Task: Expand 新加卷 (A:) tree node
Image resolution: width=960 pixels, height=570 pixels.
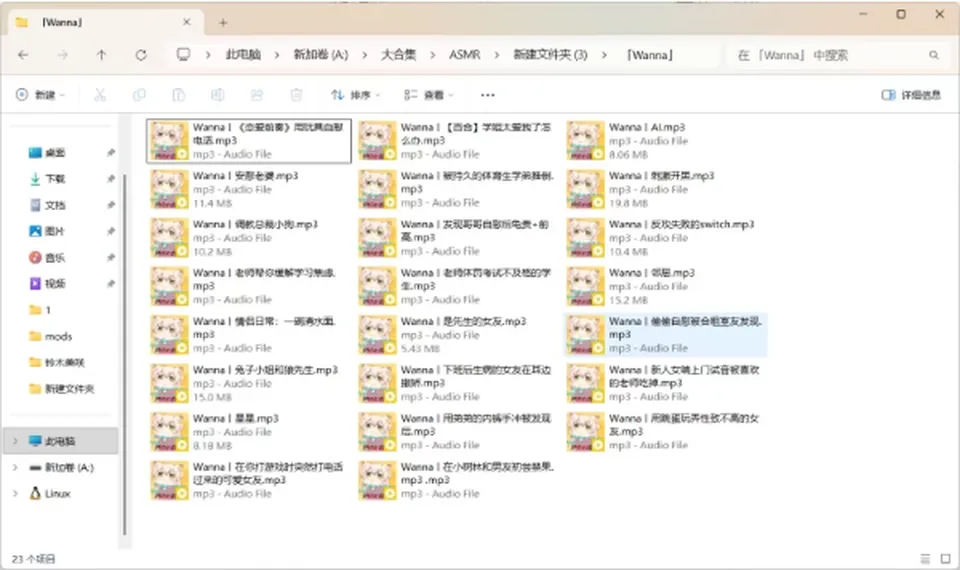Action: click(15, 467)
